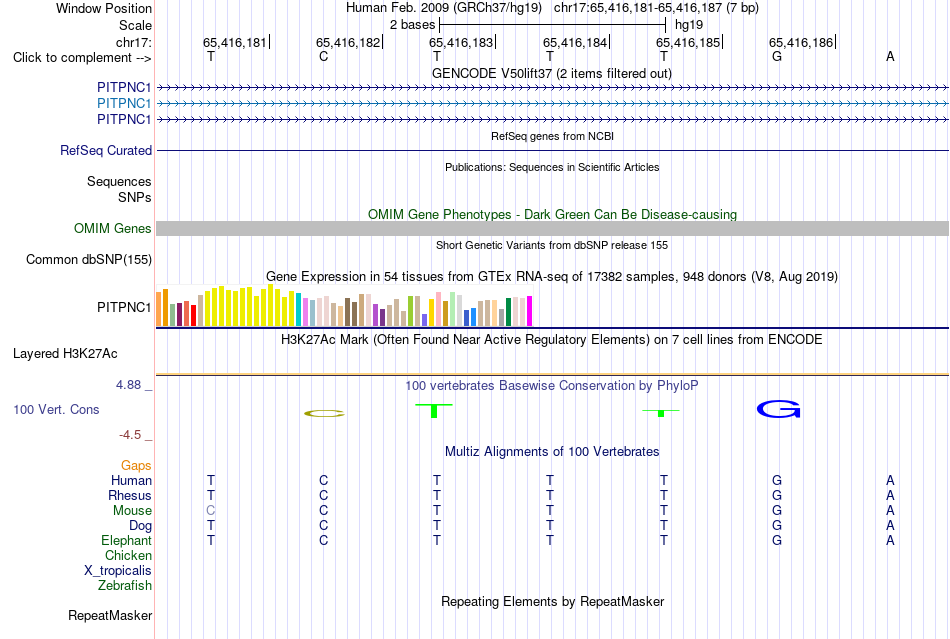Click the blue G conservation logo
This screenshot has width=950, height=639.
[779, 409]
